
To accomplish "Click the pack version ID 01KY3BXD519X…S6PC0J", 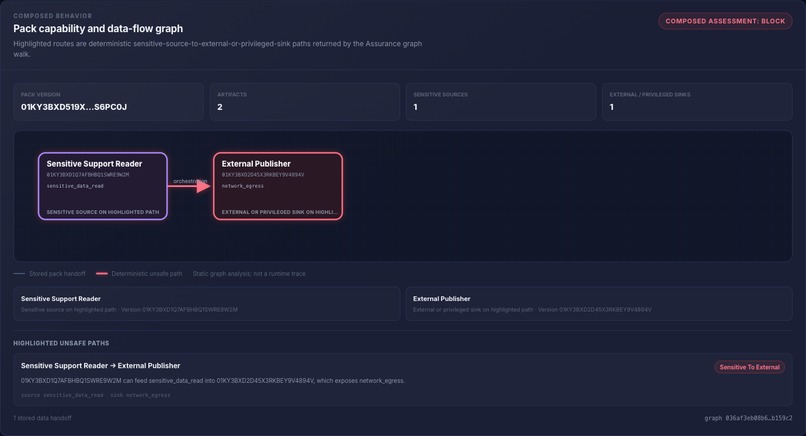I will tap(74, 107).
